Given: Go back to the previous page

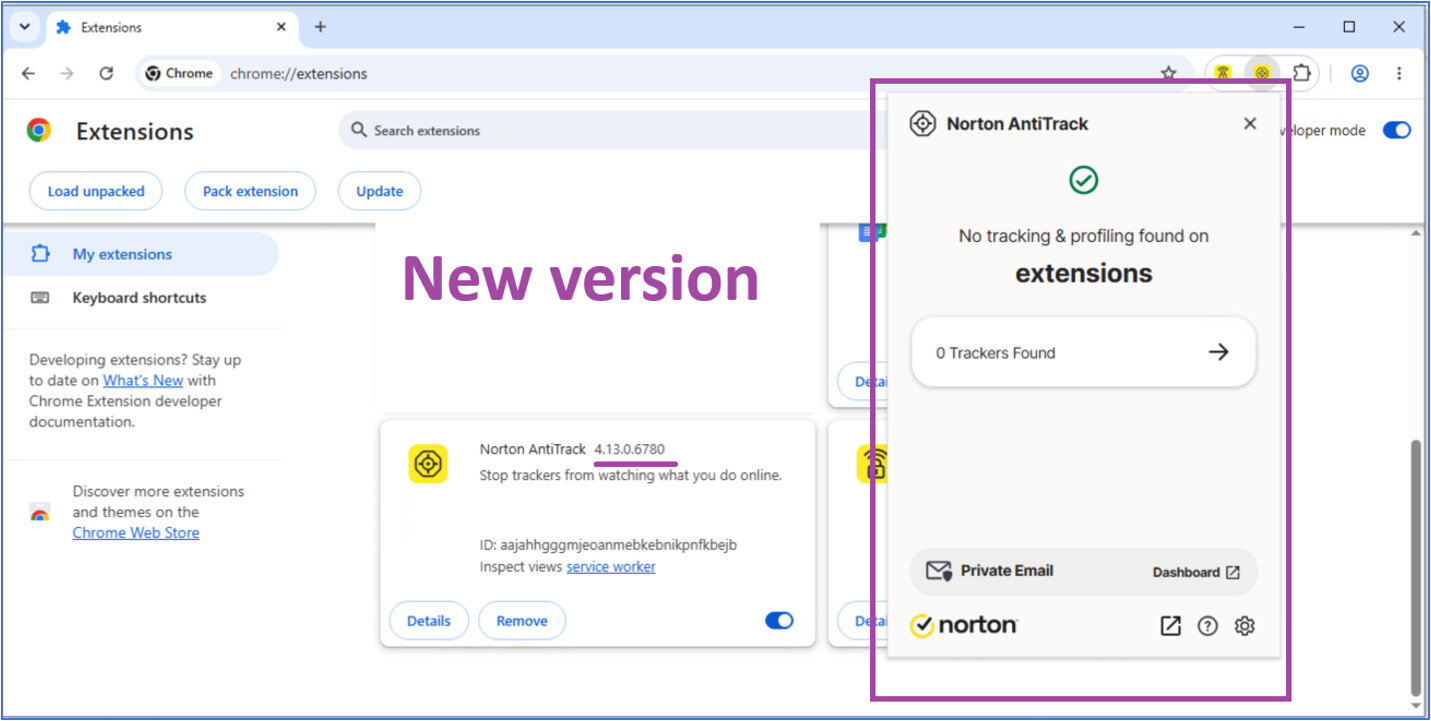Looking at the screenshot, I should pos(28,73).
